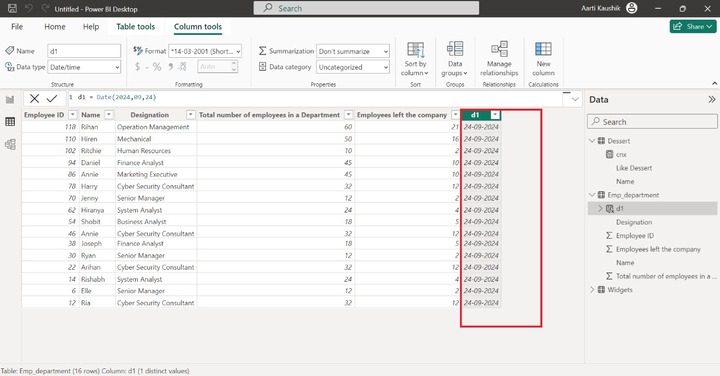Switch to Model view icon in sidebar
The image size is (720, 376).
pos(10,144)
